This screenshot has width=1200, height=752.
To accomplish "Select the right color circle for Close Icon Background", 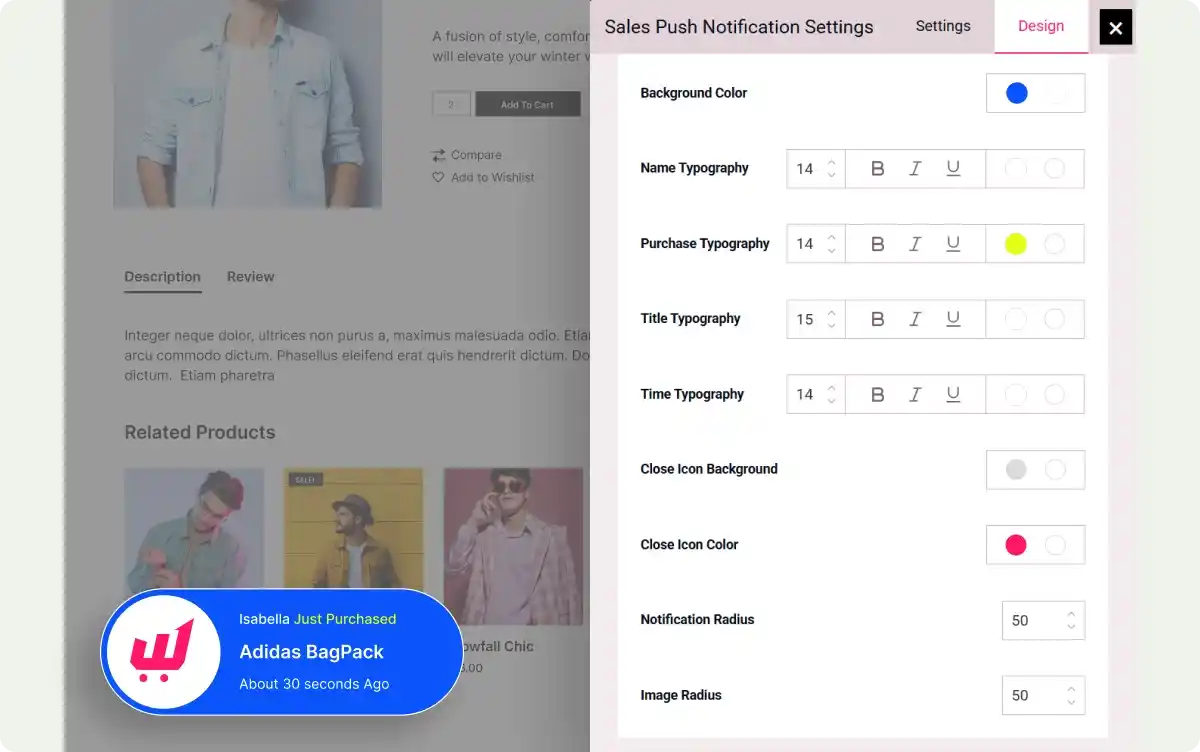I will pyautogui.click(x=1054, y=469).
